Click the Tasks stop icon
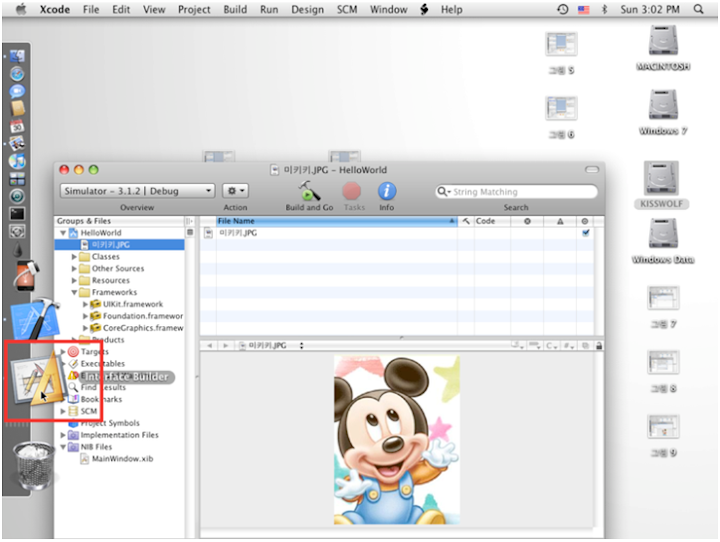Viewport: 720px width, 542px height. 352,190
